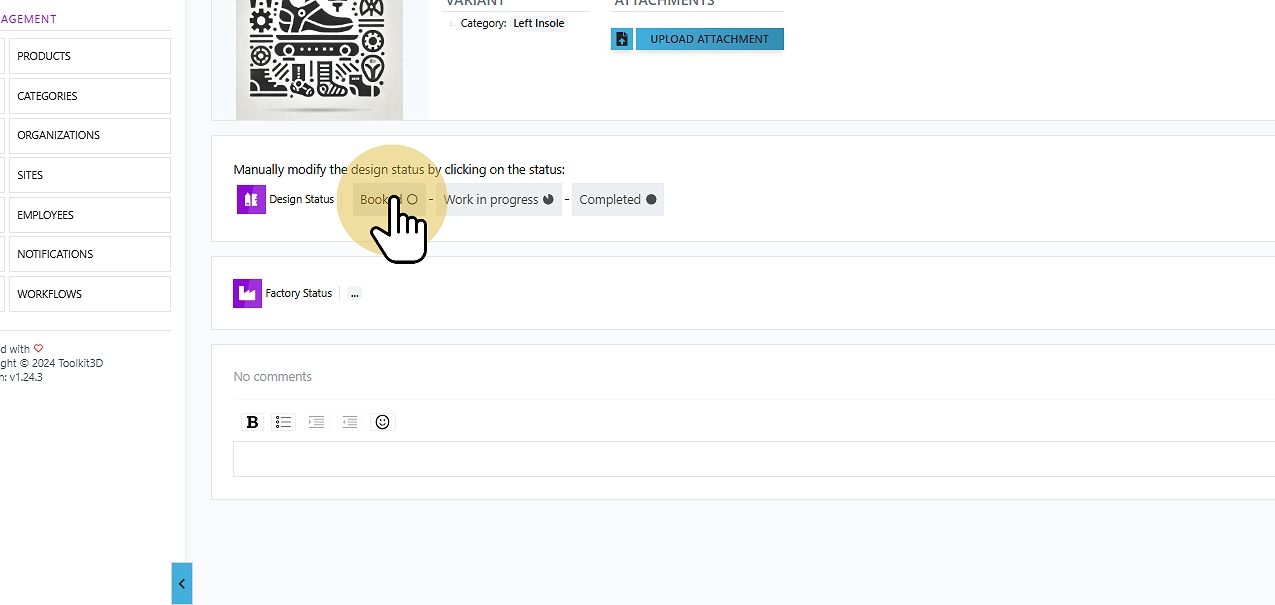Decrease indent in comment editor
The width and height of the screenshot is (1275, 605).
pyautogui.click(x=349, y=422)
